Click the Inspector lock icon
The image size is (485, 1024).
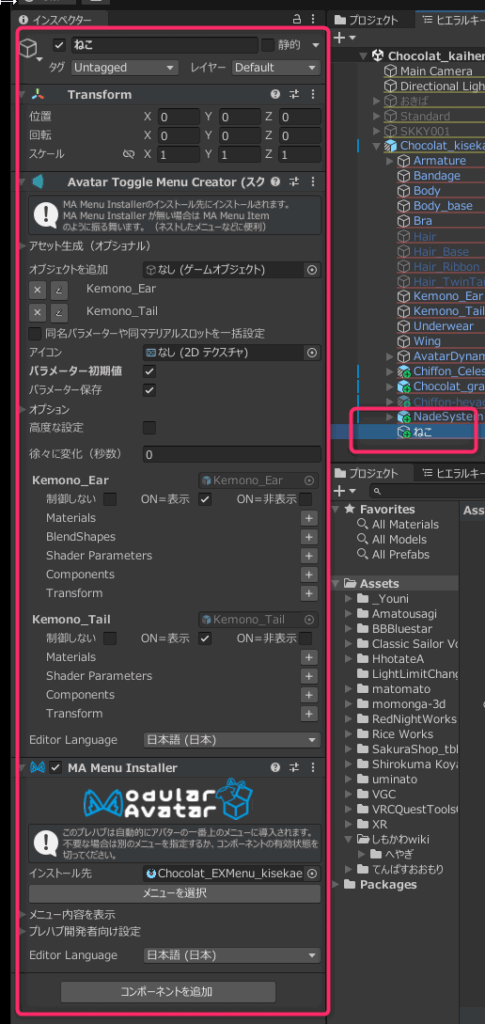pos(297,20)
